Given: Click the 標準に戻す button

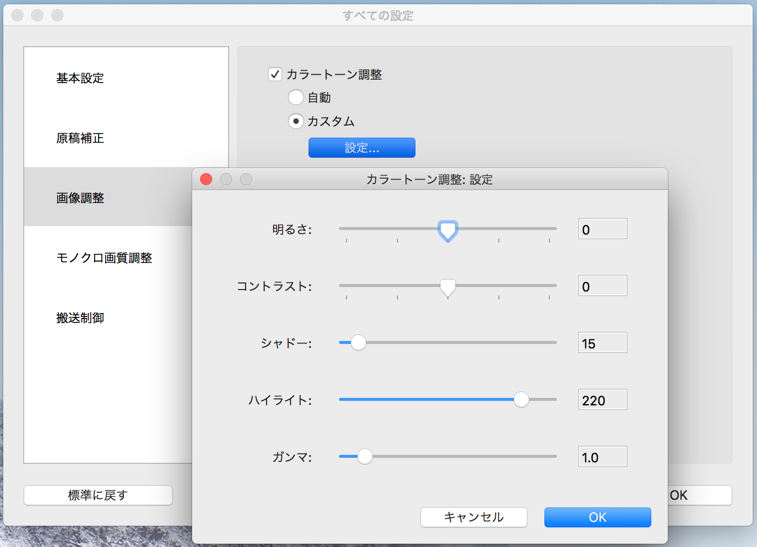Looking at the screenshot, I should tap(98, 495).
